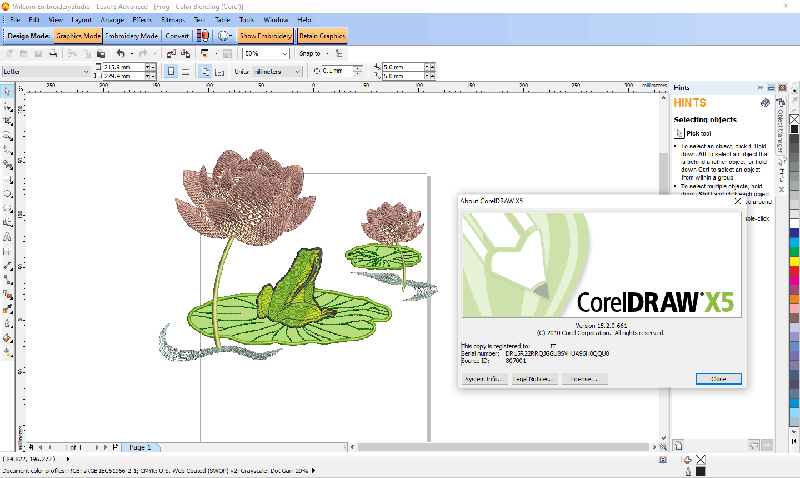
Task: Toggle Graphics Mode
Action: point(78,36)
